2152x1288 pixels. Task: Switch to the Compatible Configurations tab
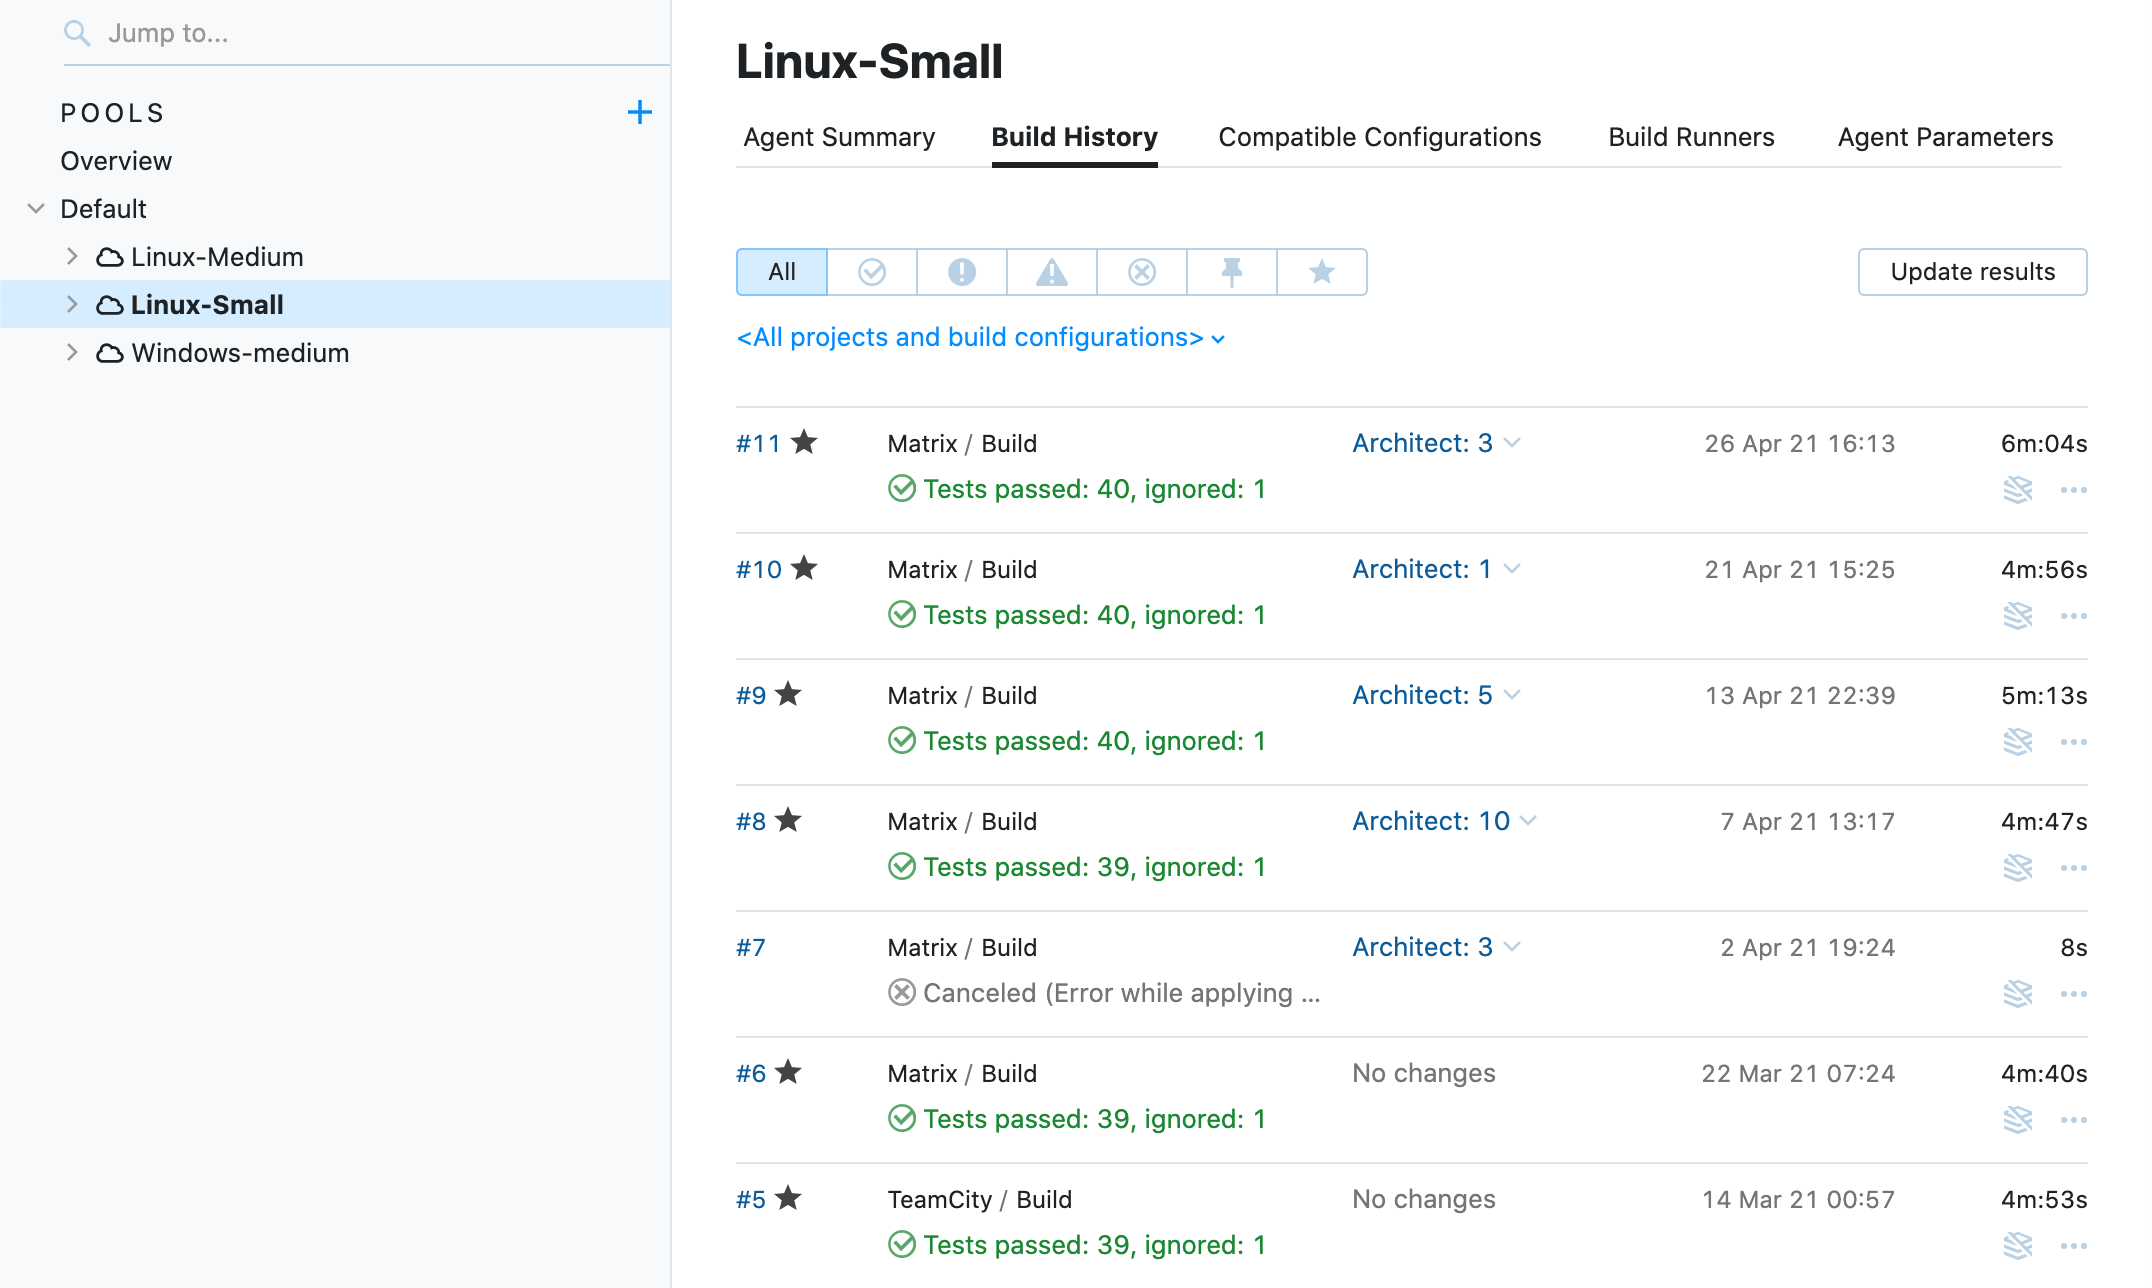coord(1378,136)
